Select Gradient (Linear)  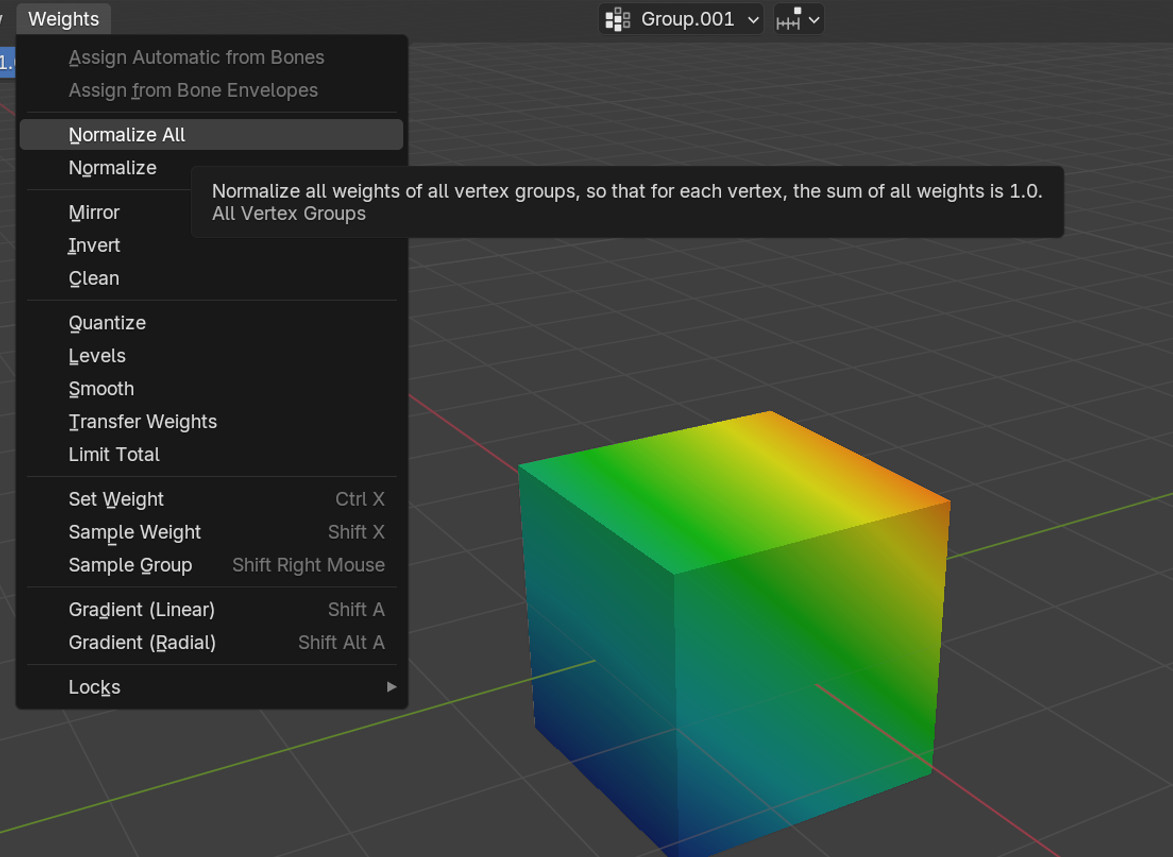coord(211,610)
